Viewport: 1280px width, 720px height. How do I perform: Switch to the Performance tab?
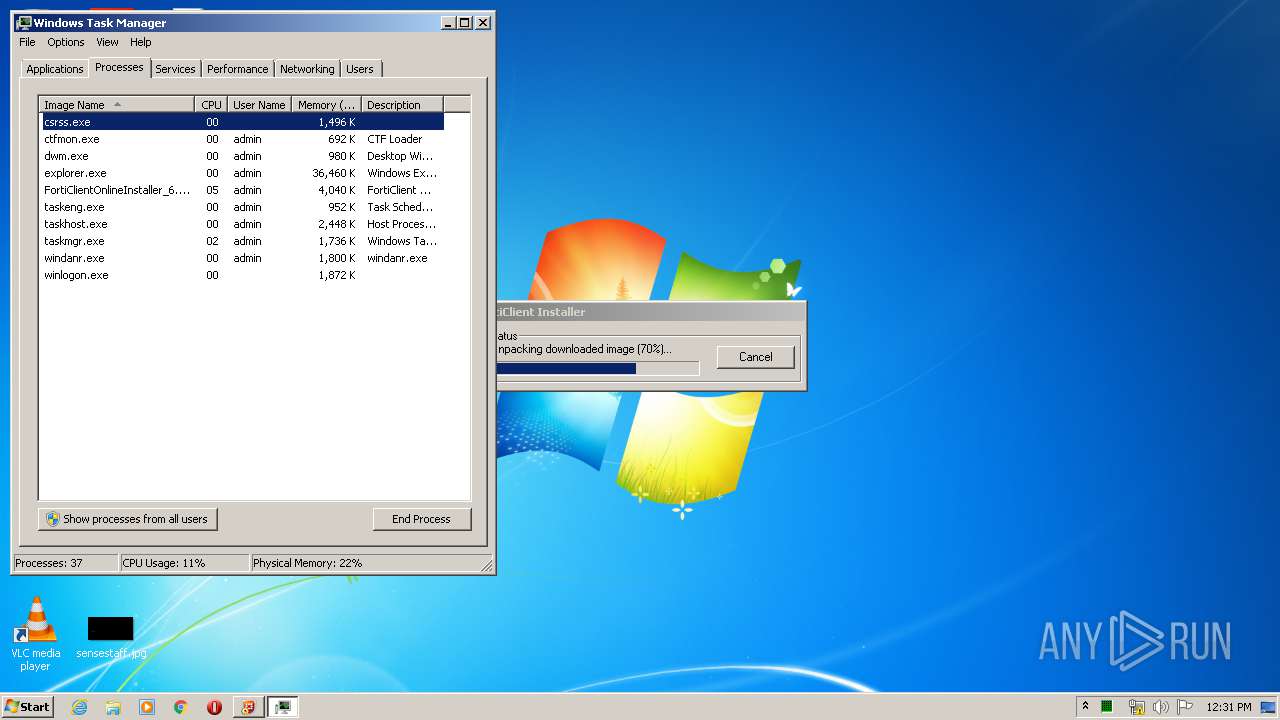pos(237,69)
